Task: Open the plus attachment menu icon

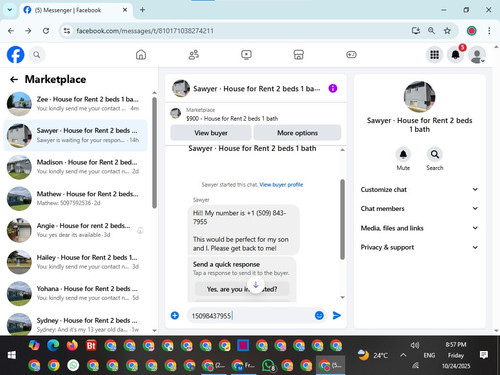Action: 175,315
